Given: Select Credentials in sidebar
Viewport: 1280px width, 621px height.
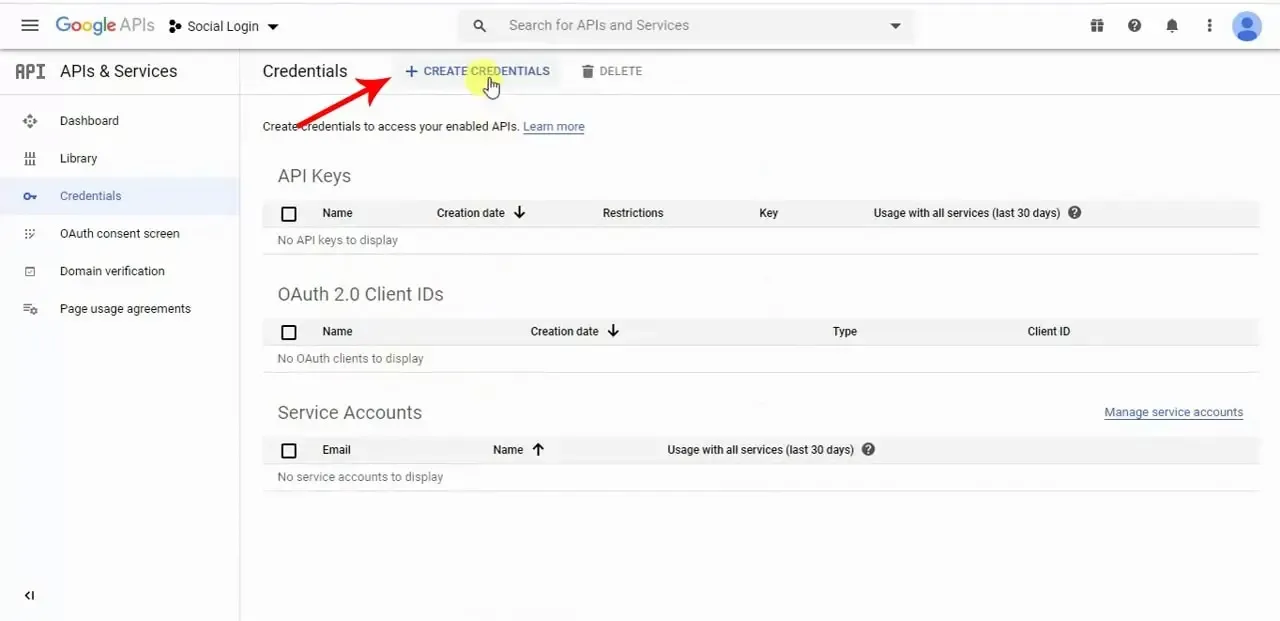Looking at the screenshot, I should (x=90, y=196).
